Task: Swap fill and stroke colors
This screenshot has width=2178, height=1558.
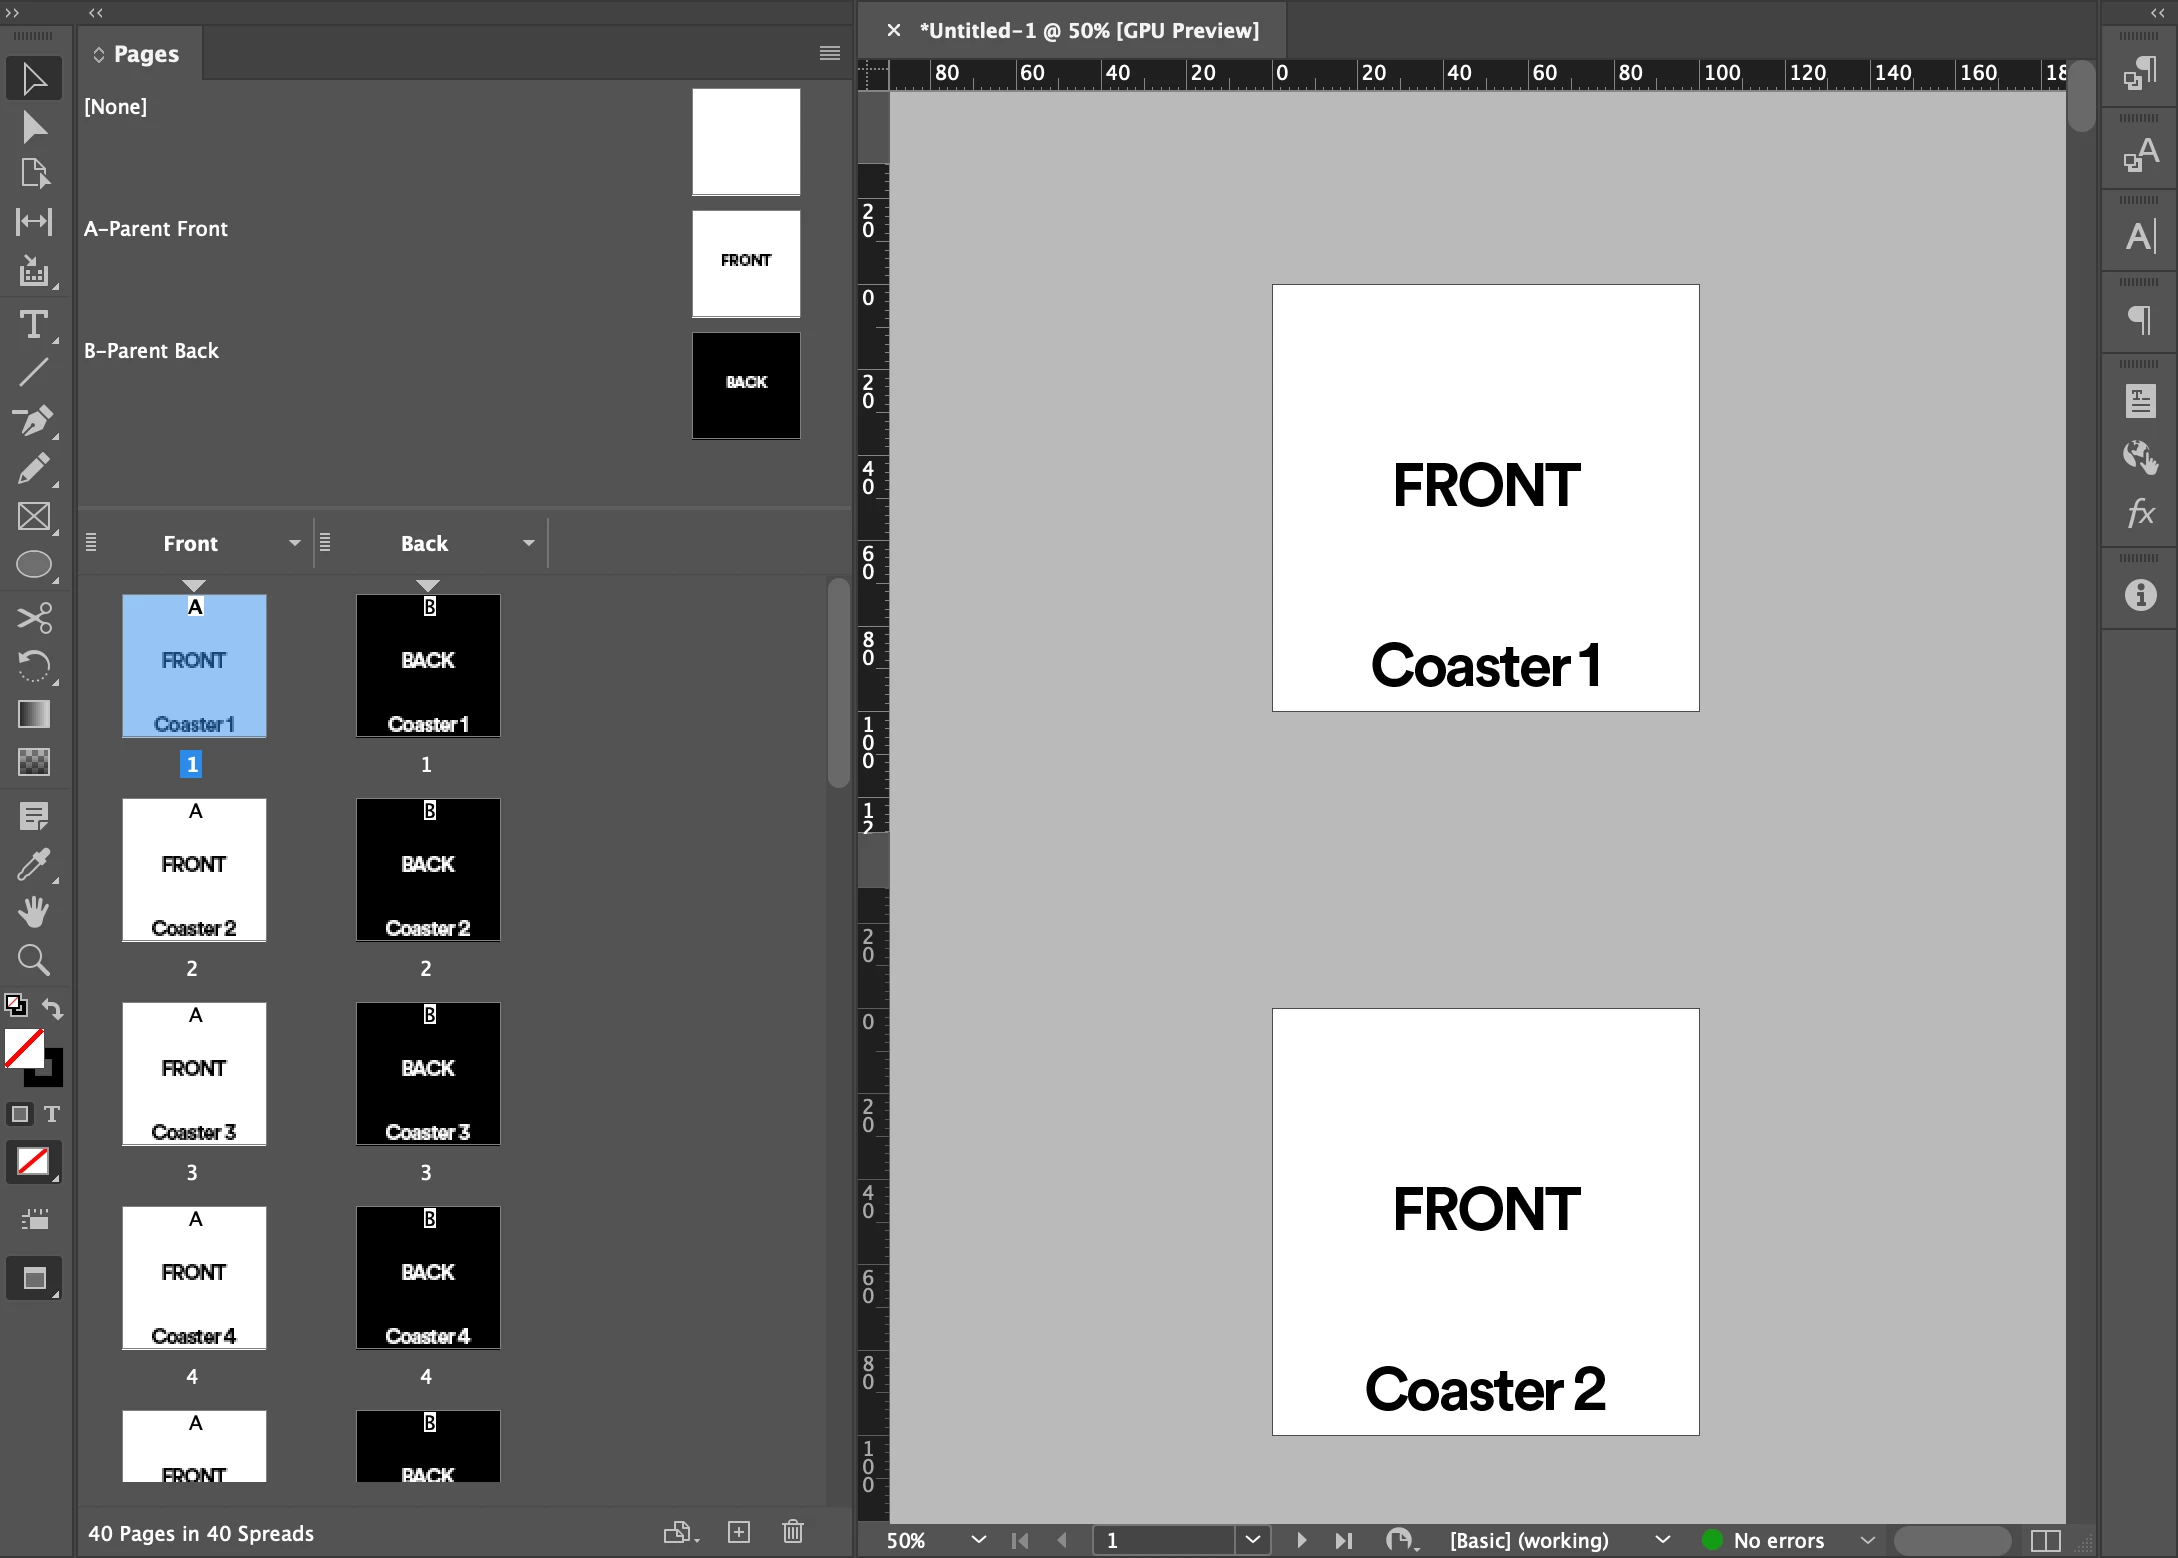Action: click(53, 1009)
